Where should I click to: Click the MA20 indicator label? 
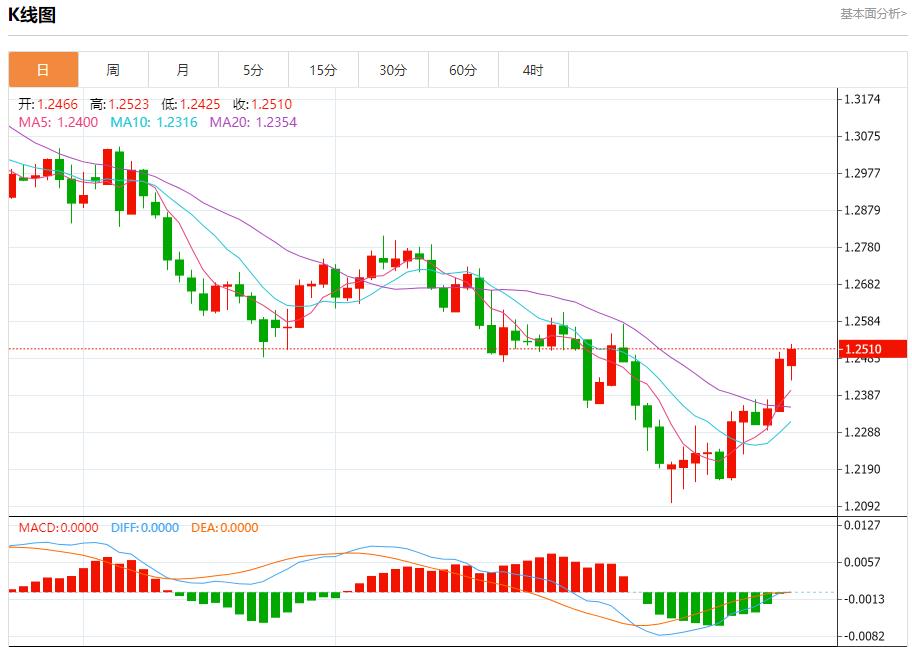tap(253, 122)
